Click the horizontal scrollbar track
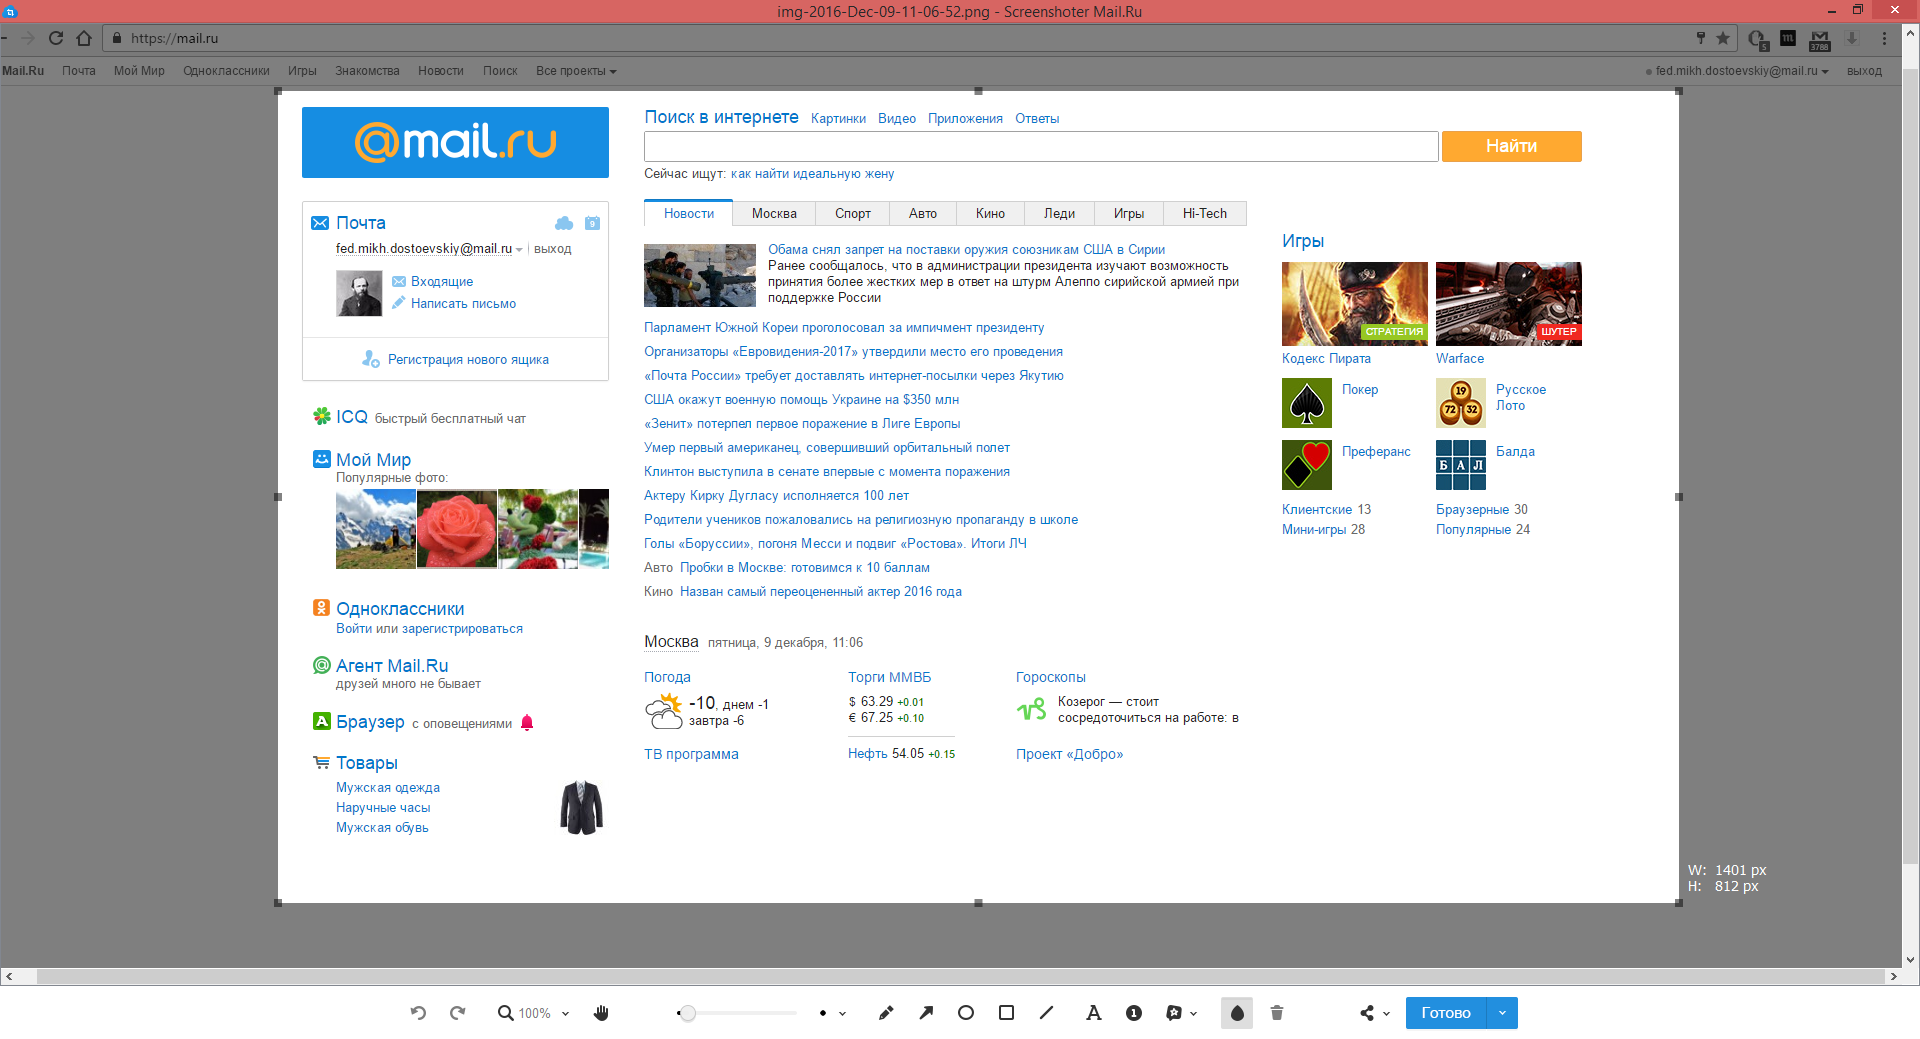This screenshot has height=1039, width=1920. [x=960, y=976]
